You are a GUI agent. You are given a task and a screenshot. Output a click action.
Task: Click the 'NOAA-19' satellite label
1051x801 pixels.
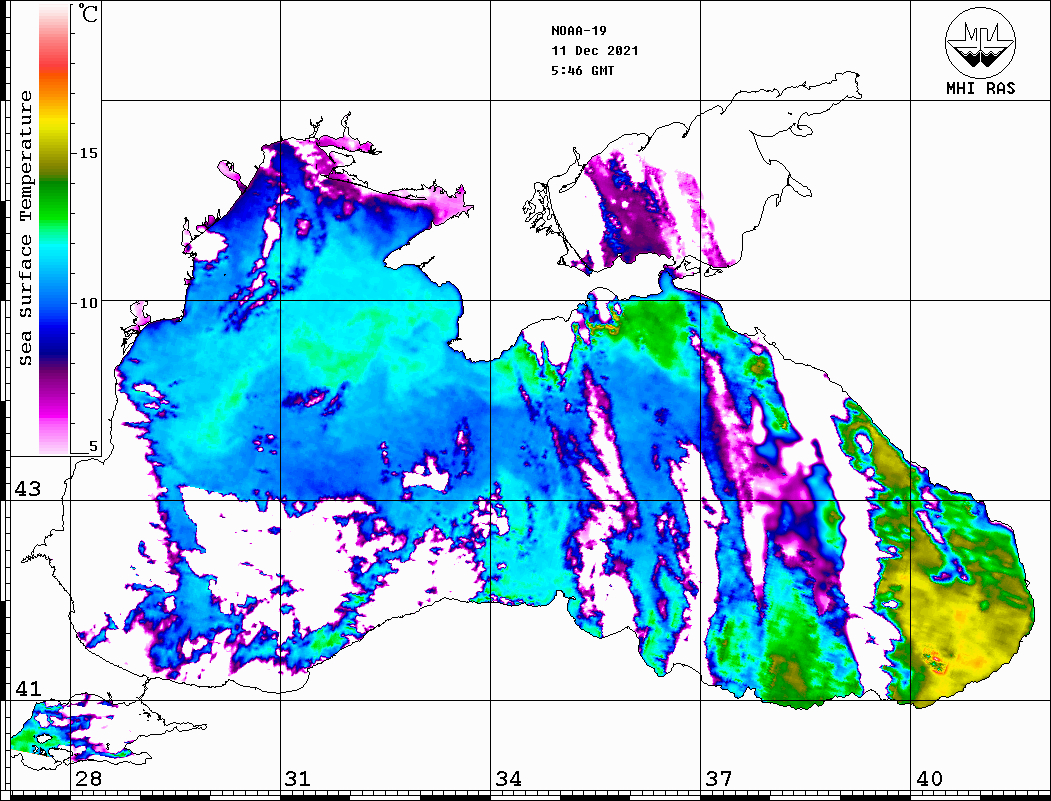pos(578,31)
